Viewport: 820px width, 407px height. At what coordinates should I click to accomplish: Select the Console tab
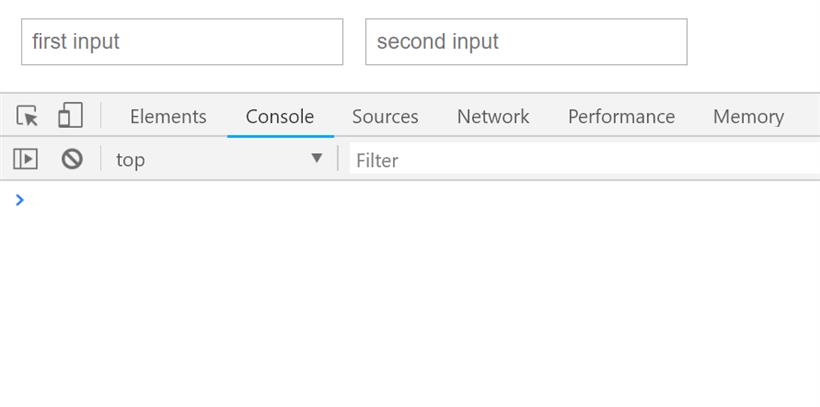[x=280, y=116]
